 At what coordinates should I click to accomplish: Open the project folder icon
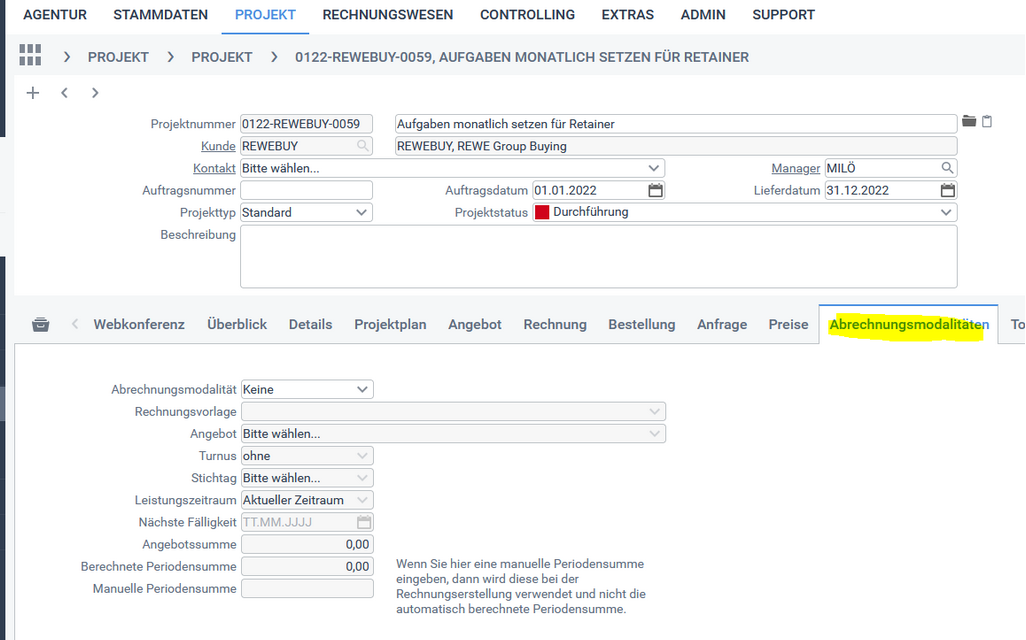969,122
